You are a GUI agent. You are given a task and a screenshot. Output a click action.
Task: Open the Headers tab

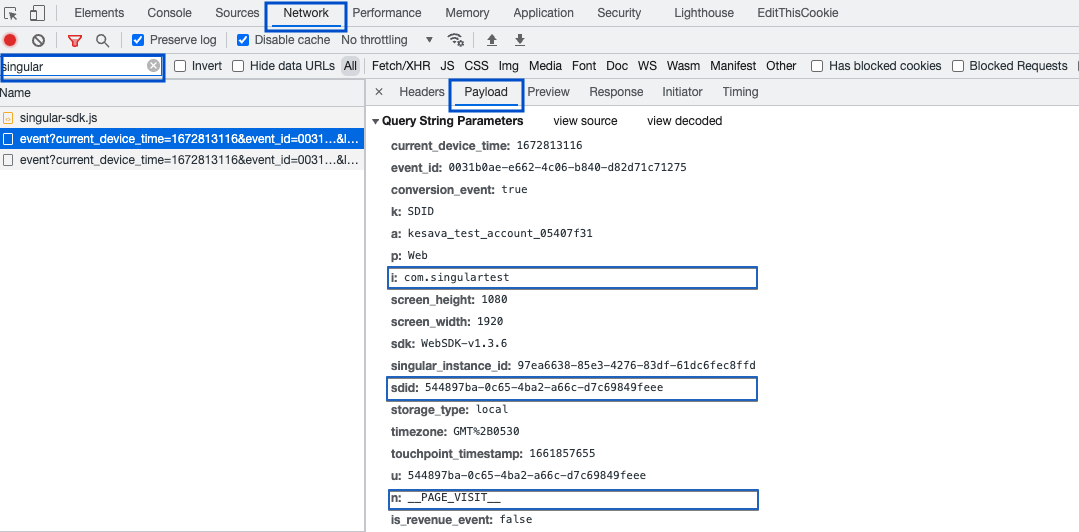pyautogui.click(x=421, y=92)
